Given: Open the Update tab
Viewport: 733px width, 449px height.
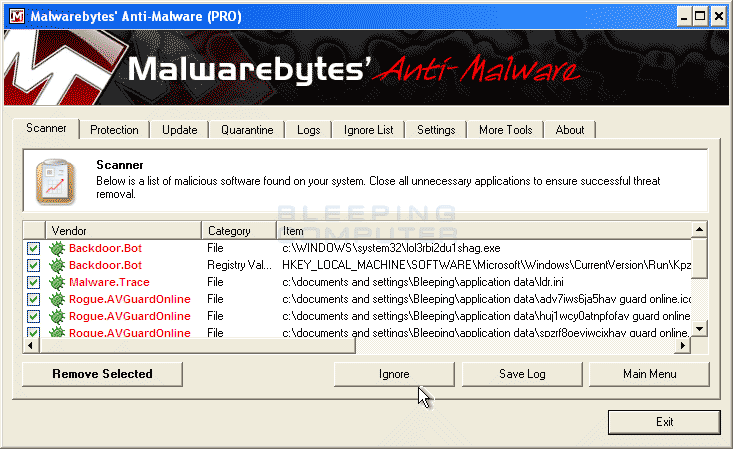Looking at the screenshot, I should 180,130.
